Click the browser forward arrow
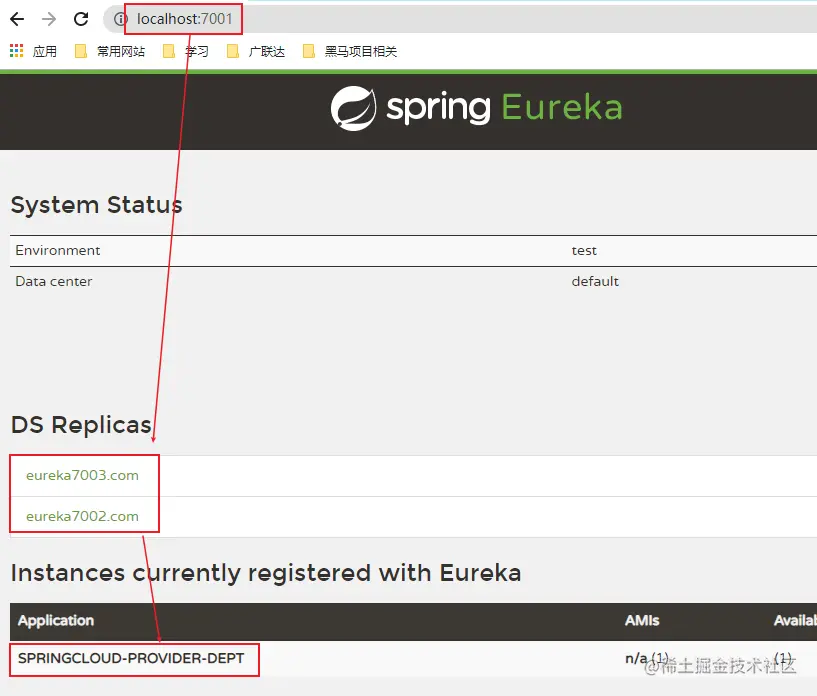Screen dimensions: 817x696 49,19
